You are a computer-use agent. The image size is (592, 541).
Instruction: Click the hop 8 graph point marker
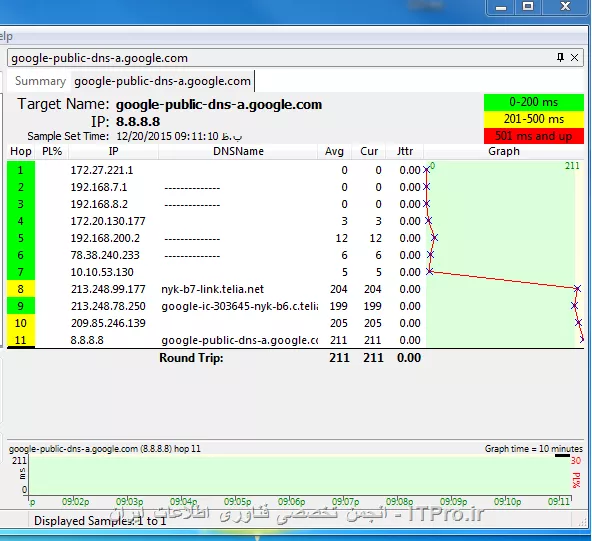pos(577,289)
